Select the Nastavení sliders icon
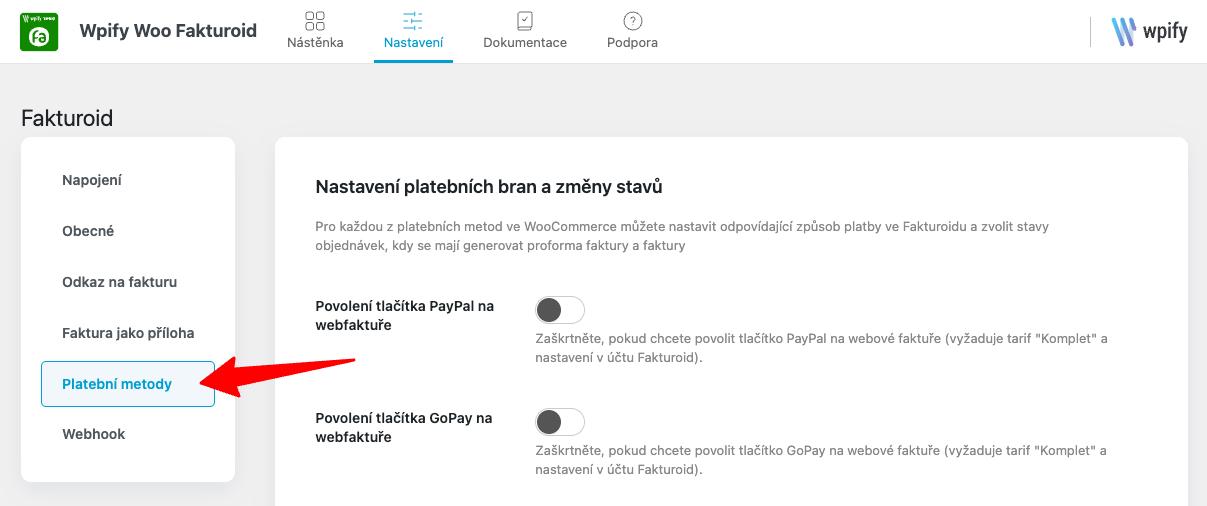1207x506 pixels. click(413, 21)
